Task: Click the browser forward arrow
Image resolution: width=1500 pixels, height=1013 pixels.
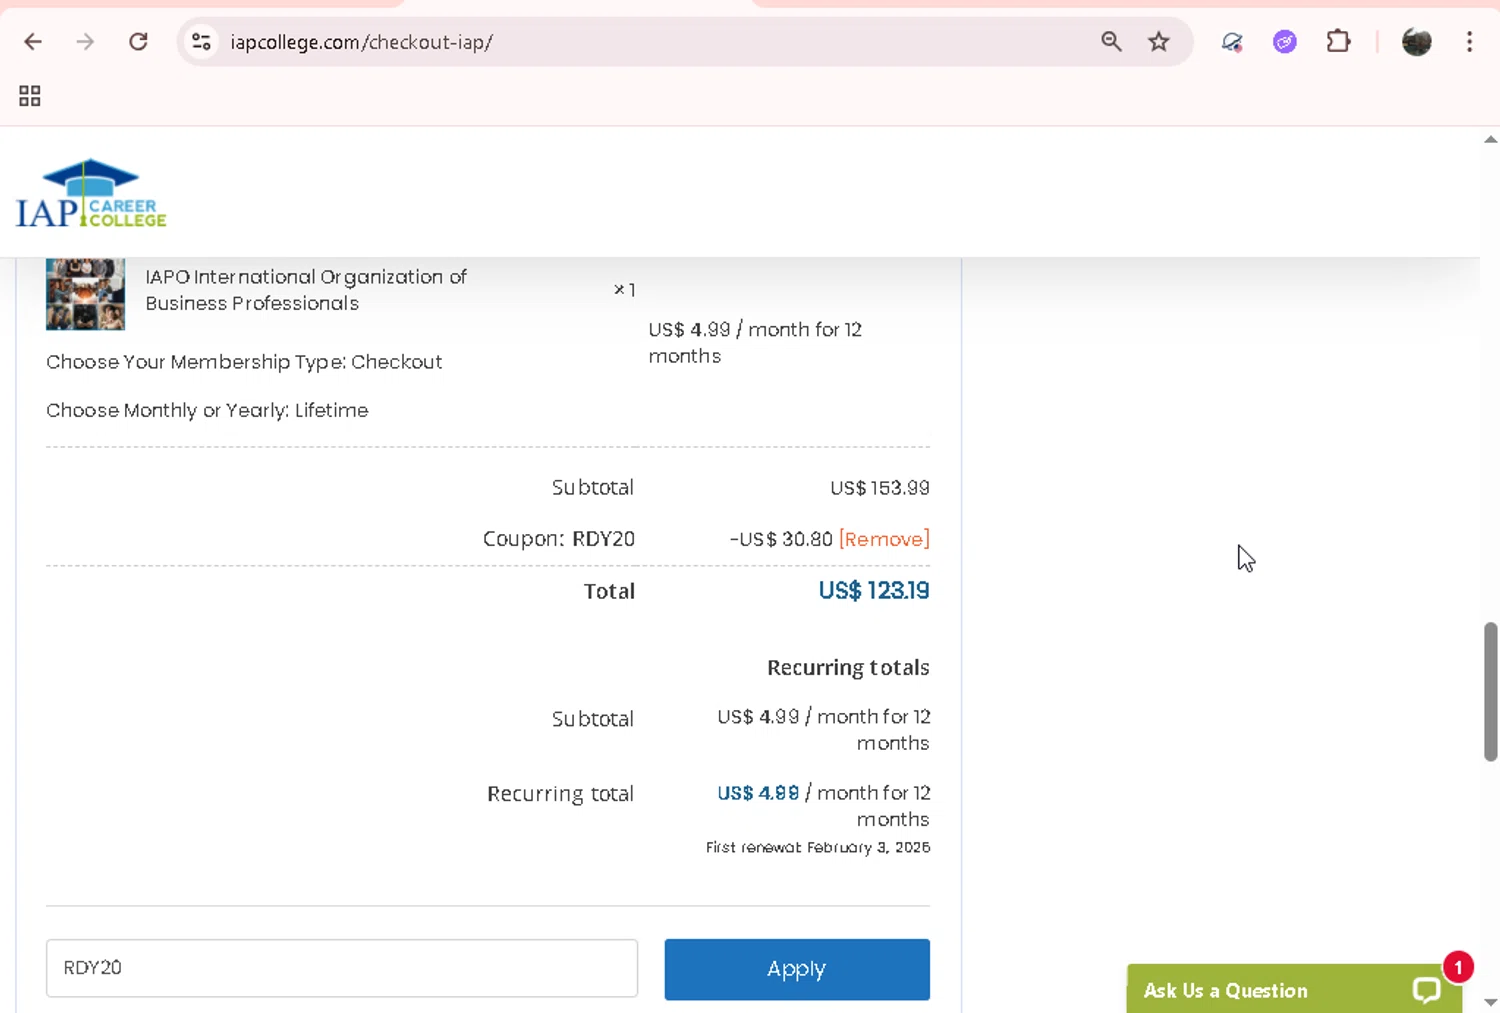Action: click(x=86, y=42)
